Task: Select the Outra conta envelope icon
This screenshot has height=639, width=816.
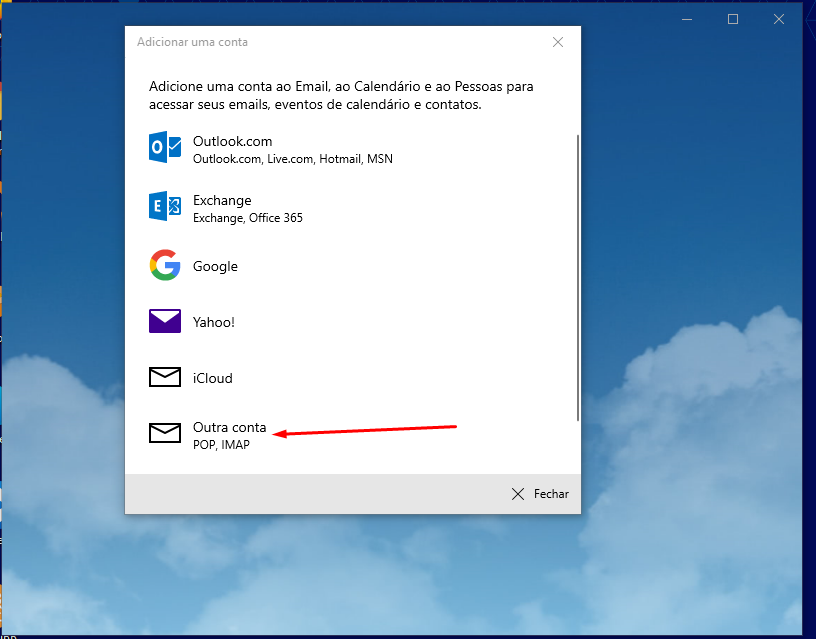Action: click(165, 432)
